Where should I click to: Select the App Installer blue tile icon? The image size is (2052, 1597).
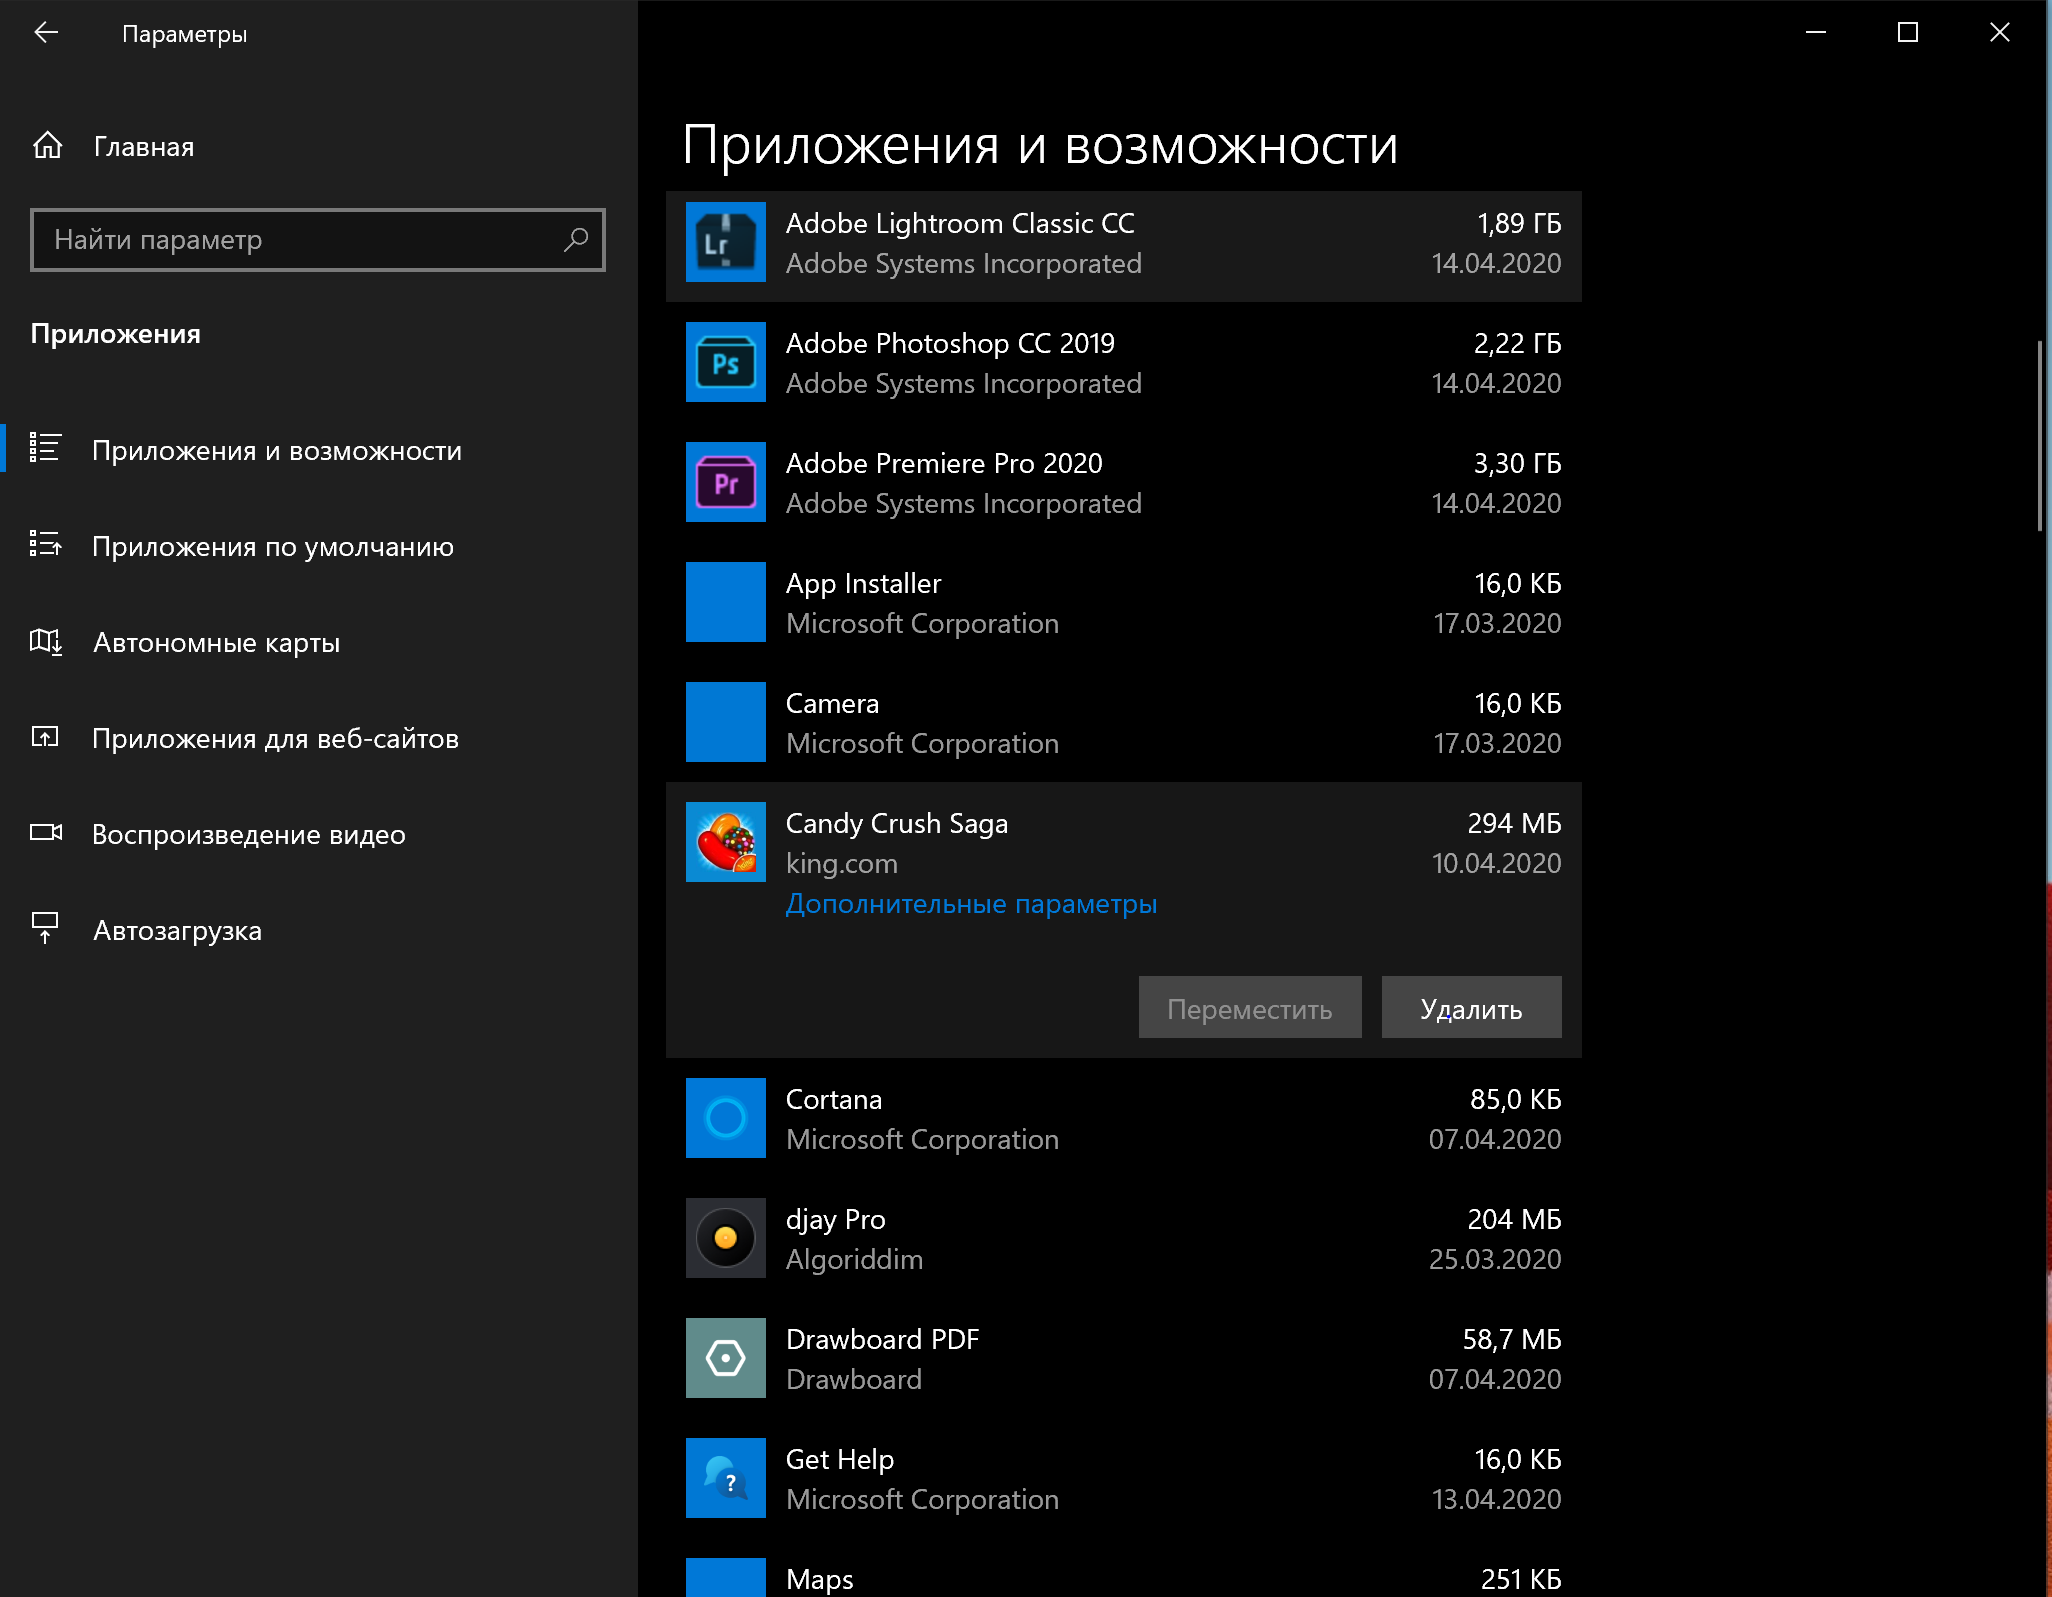pyautogui.click(x=725, y=602)
